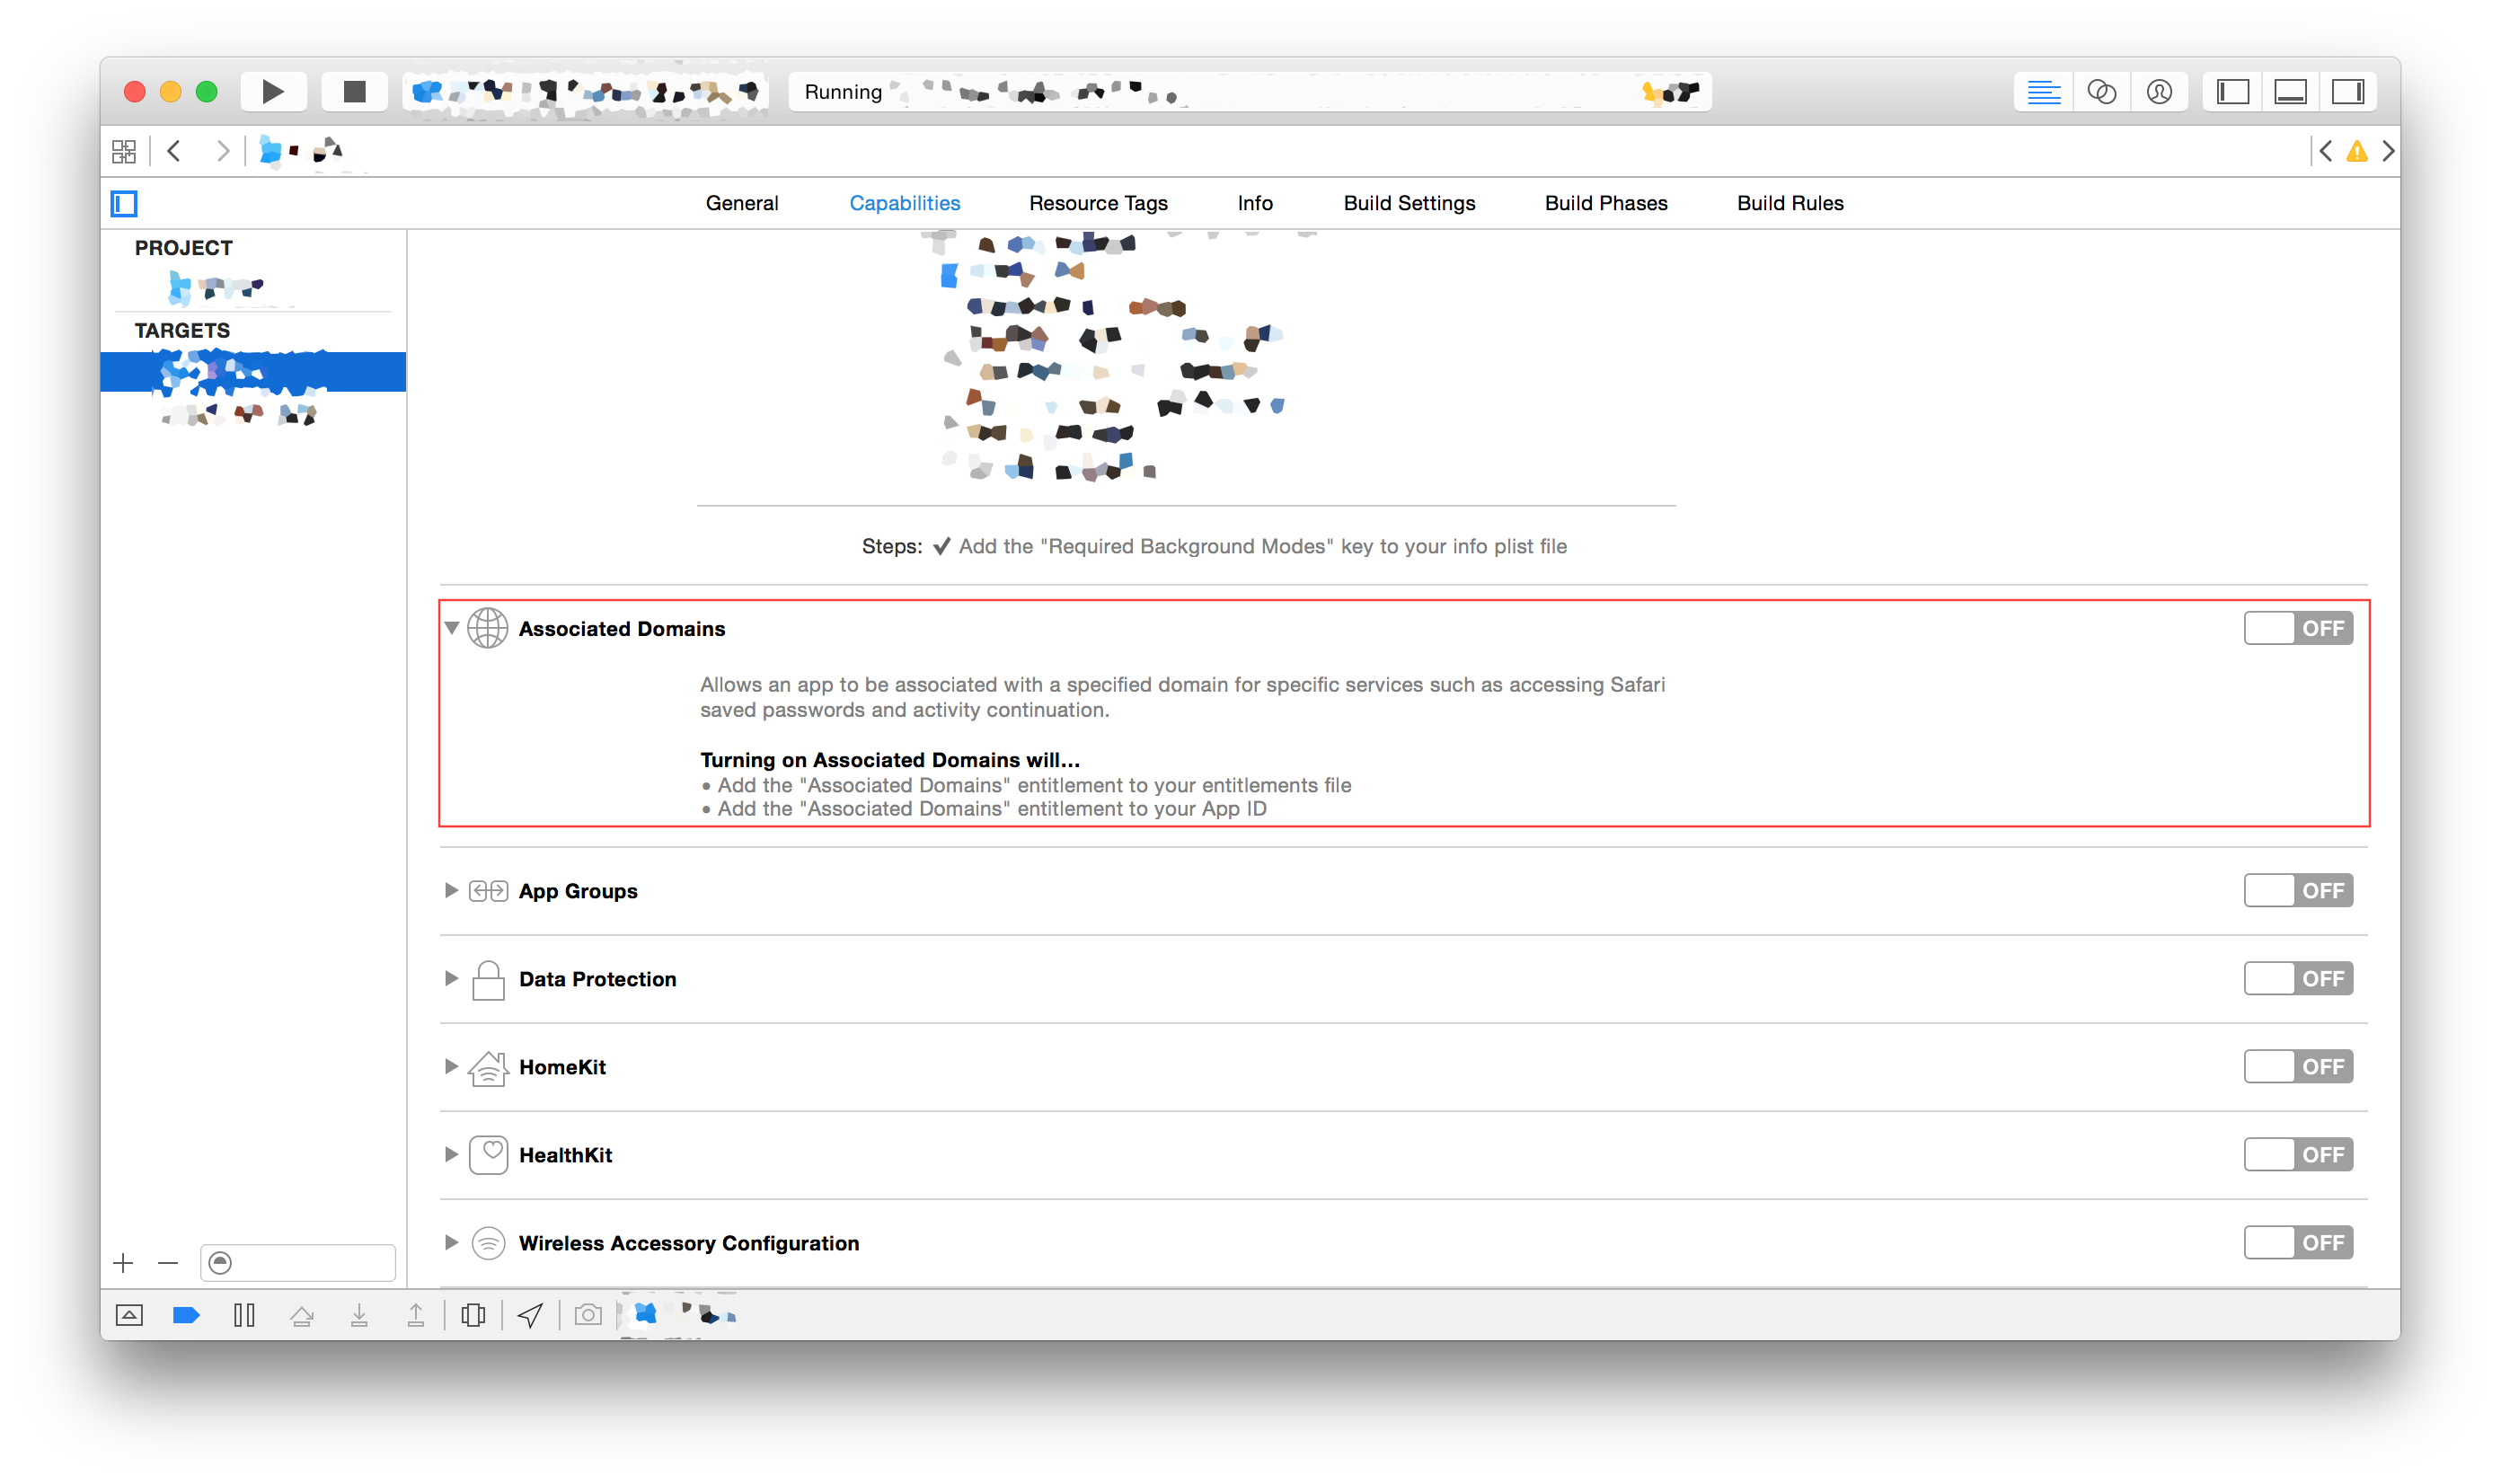
Task: Click the Wireless Accessory Configuration icon
Action: coord(488,1243)
